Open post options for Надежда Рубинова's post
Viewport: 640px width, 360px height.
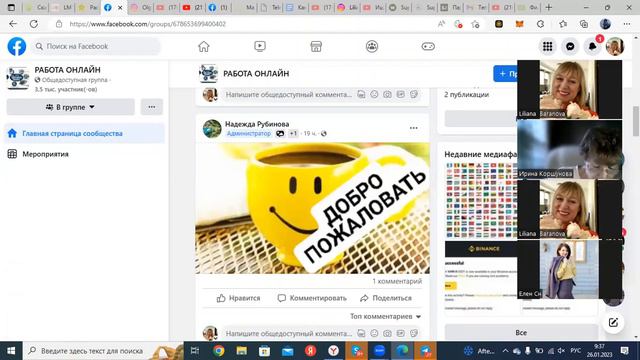tap(413, 128)
